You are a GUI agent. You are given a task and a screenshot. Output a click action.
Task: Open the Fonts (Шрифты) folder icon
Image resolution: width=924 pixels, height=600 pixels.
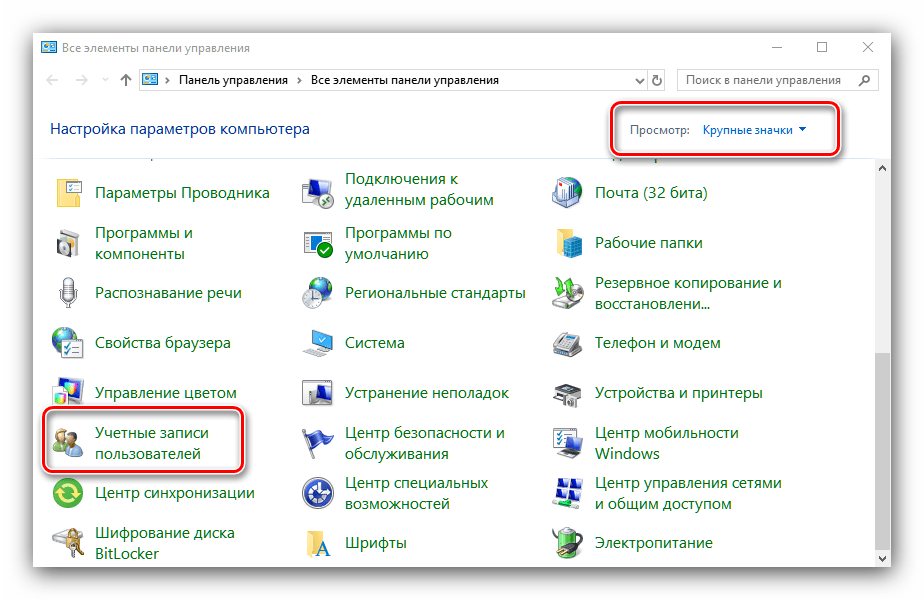(318, 543)
